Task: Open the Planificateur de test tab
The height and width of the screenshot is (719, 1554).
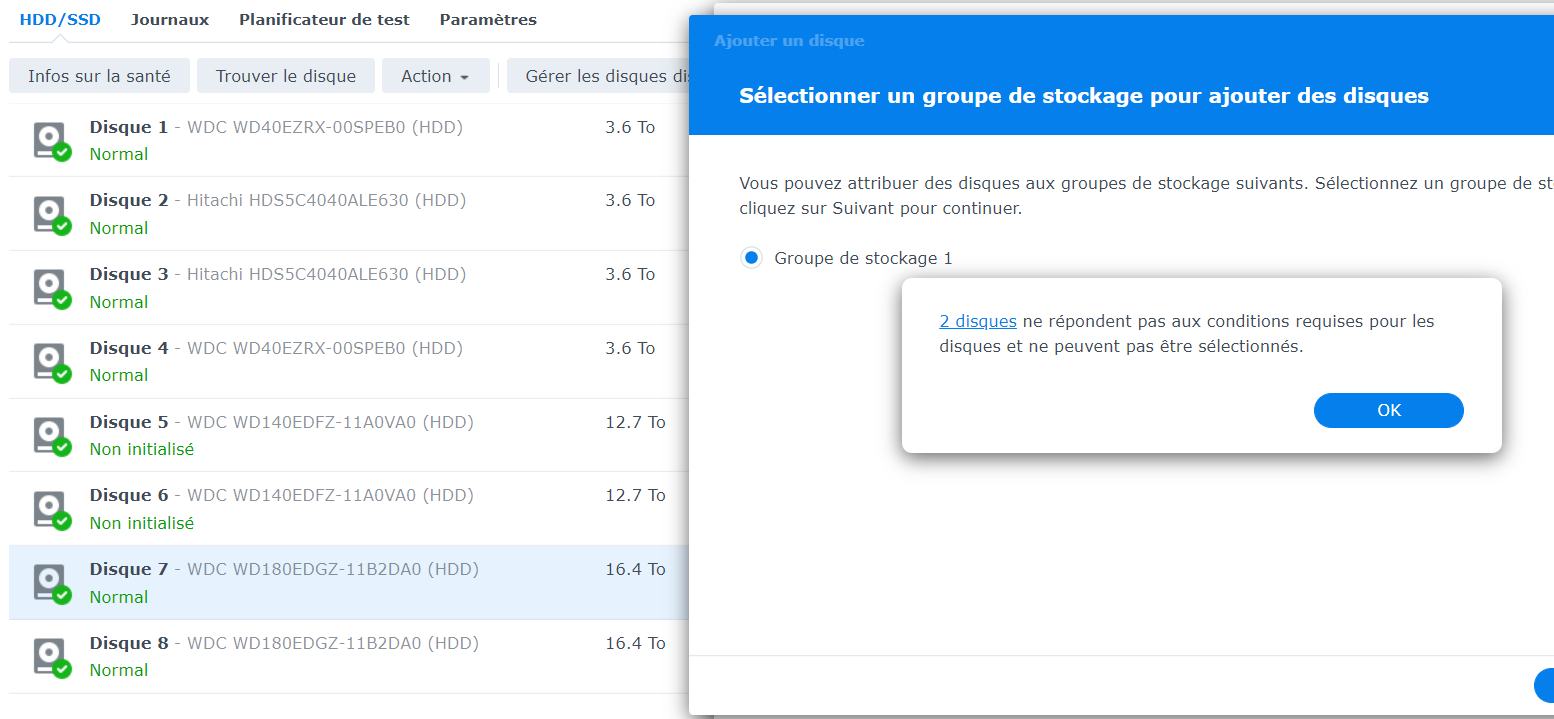Action: tap(324, 20)
